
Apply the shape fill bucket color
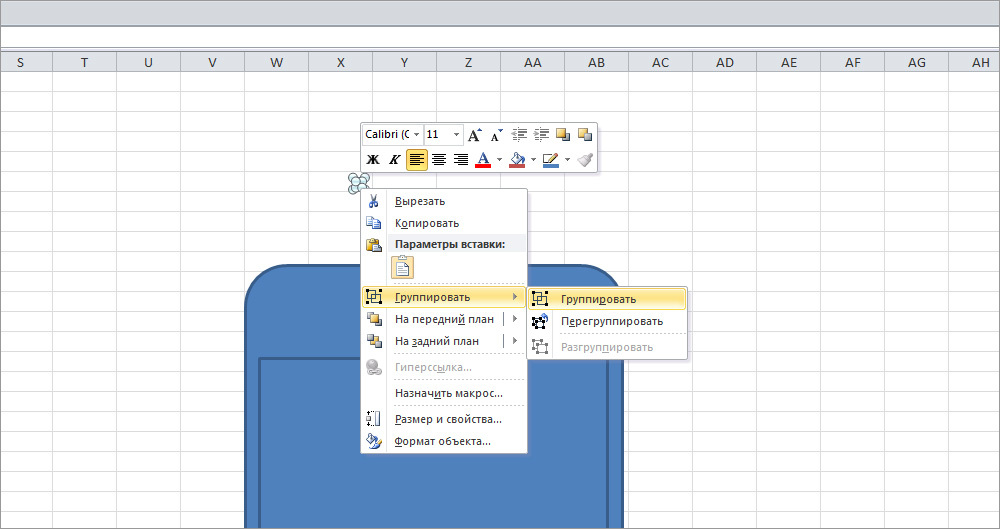pyautogui.click(x=517, y=160)
